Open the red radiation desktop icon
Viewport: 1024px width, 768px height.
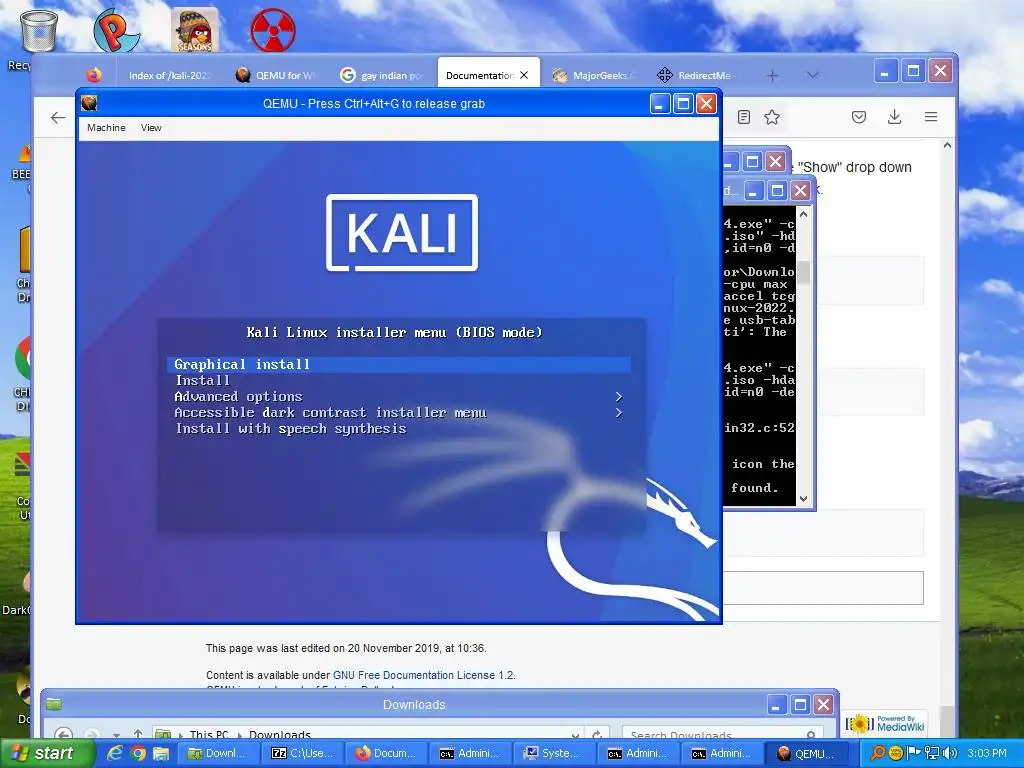click(x=273, y=30)
